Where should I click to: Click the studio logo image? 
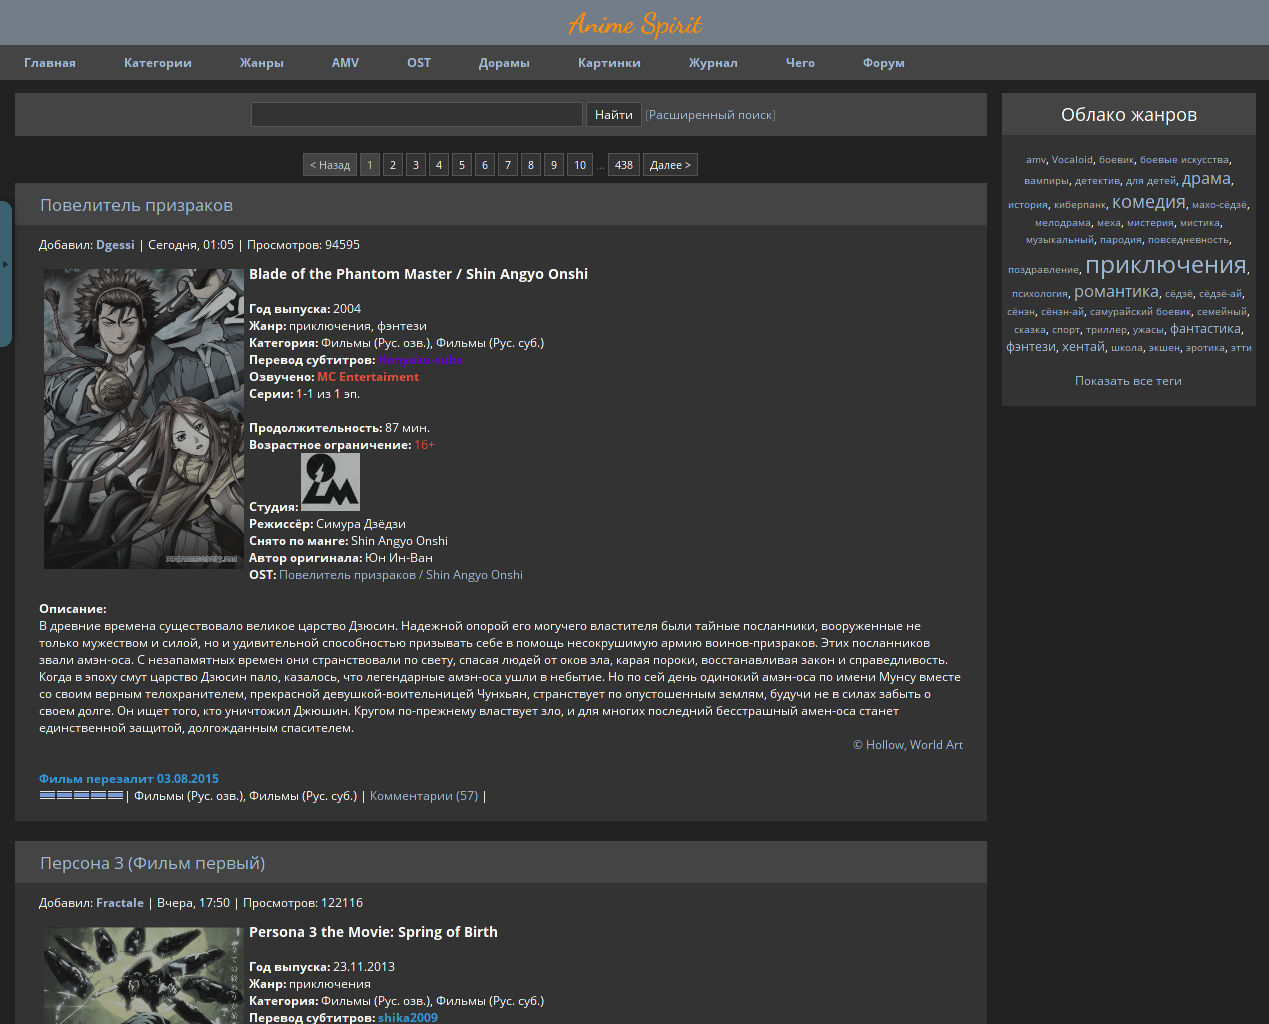(x=330, y=482)
